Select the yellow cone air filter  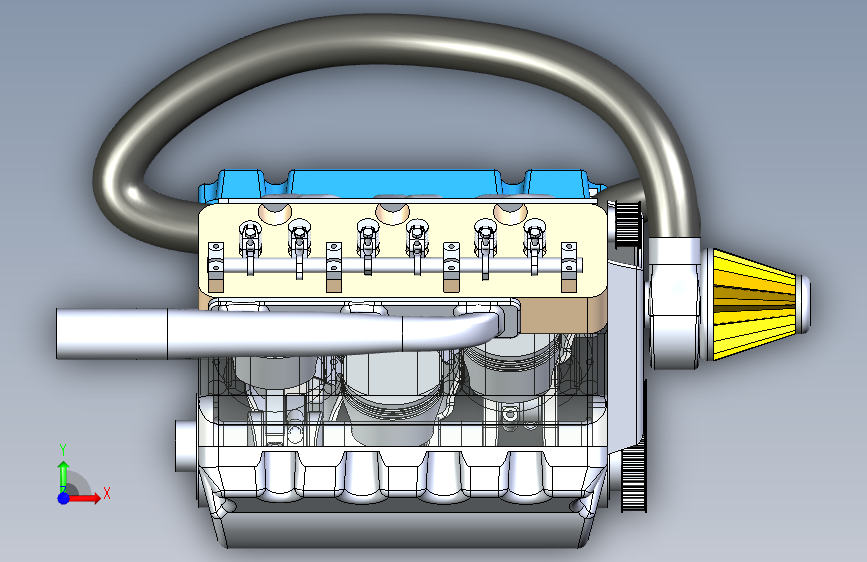click(x=754, y=304)
